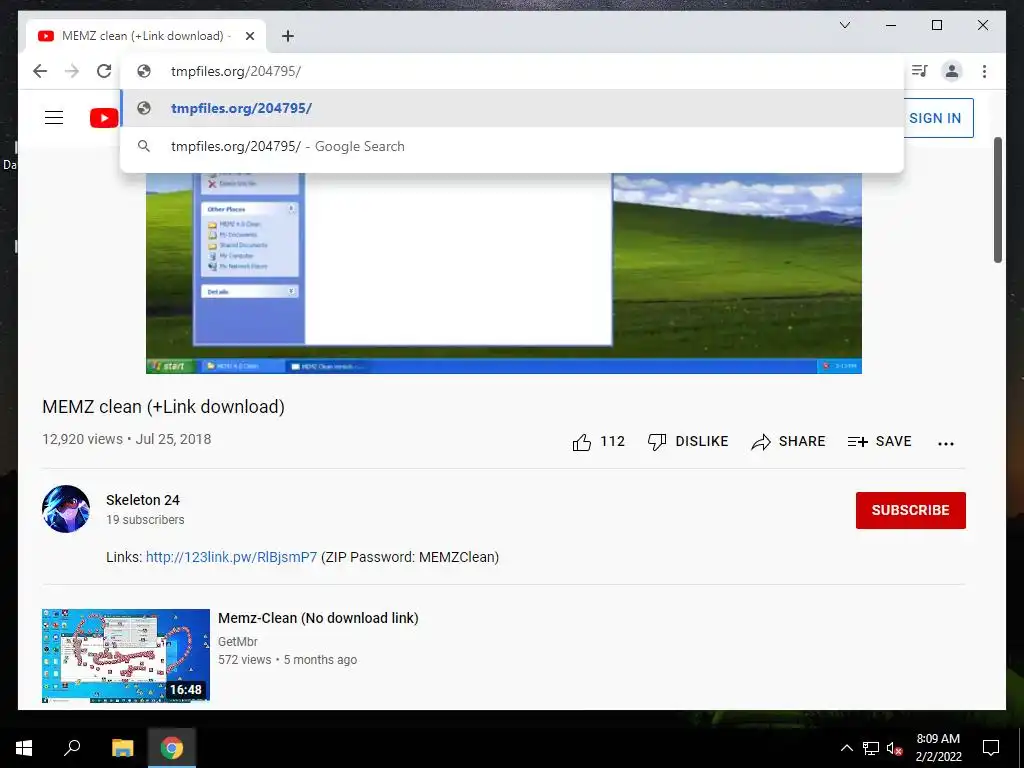Open Chrome media controls icon
The height and width of the screenshot is (768, 1024).
click(920, 71)
